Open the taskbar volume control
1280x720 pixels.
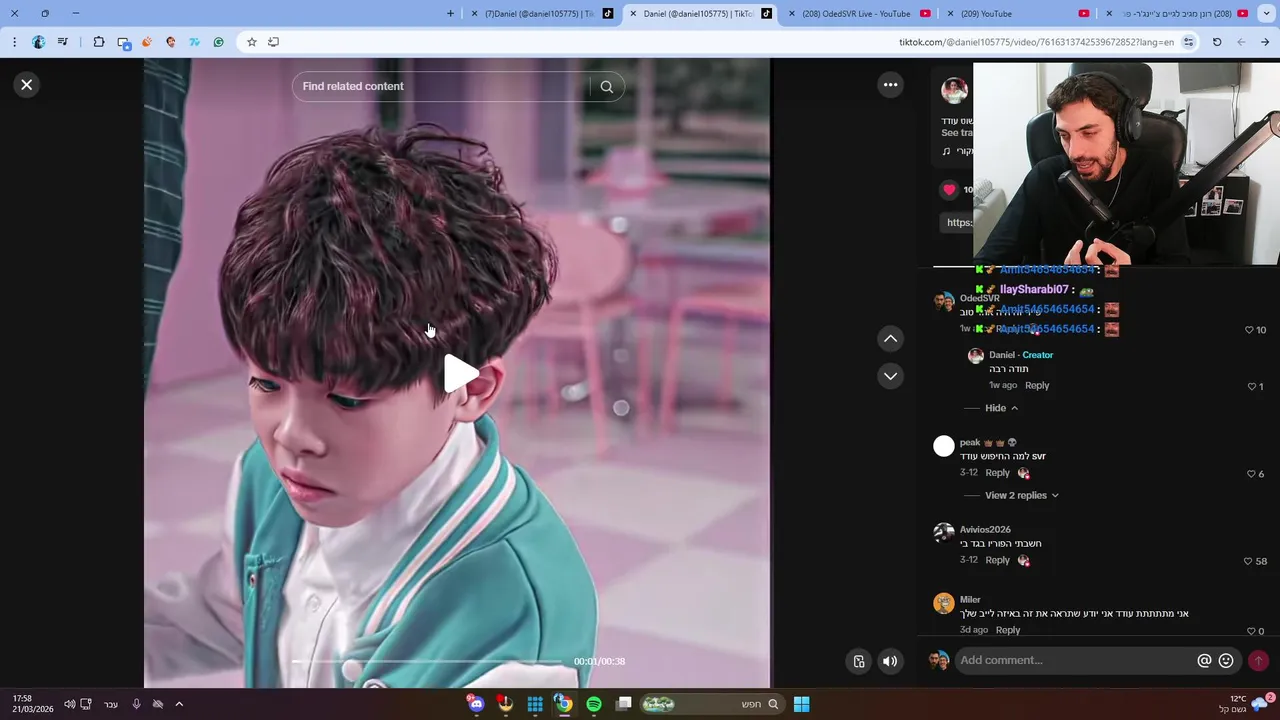(69, 704)
